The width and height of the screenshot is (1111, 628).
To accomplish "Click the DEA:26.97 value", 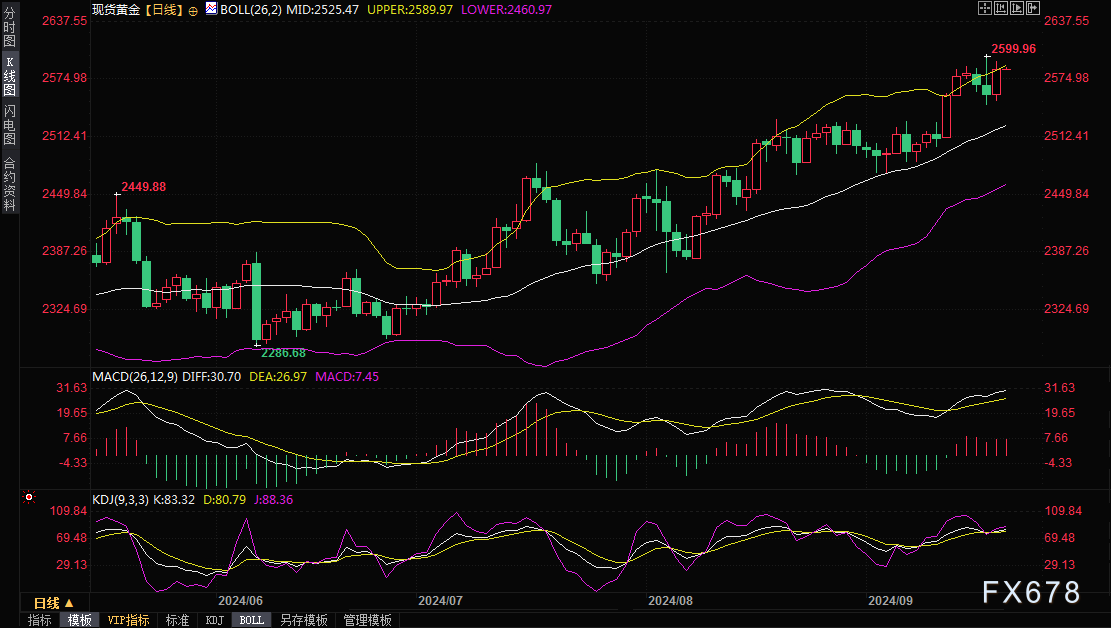I will (x=278, y=376).
